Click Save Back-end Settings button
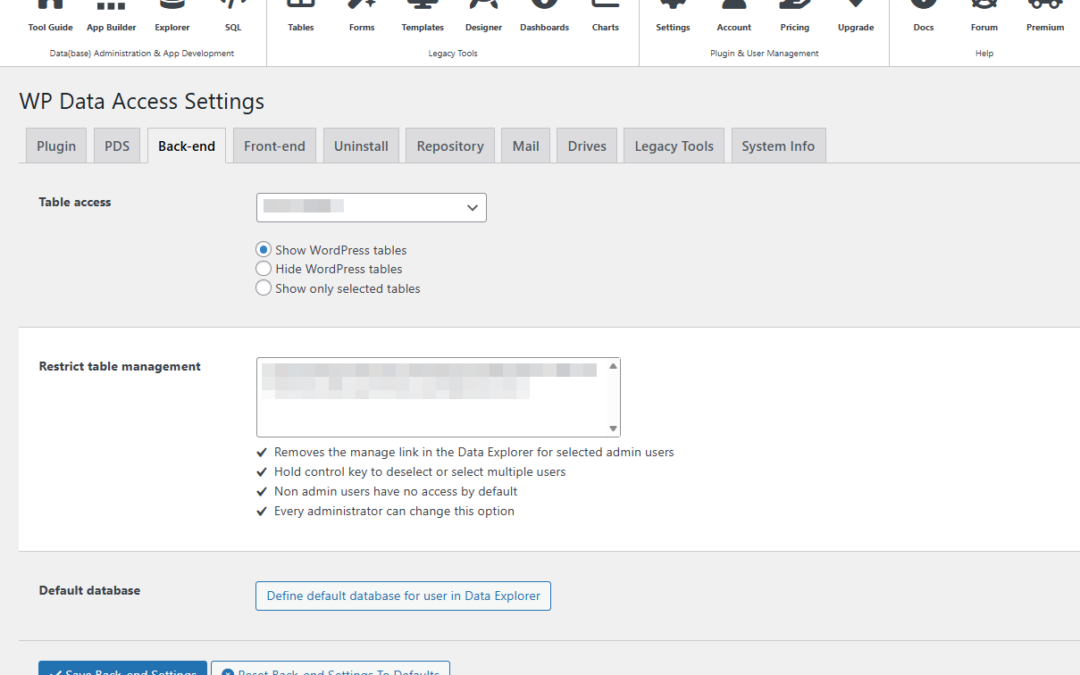The width and height of the screenshot is (1080, 675). (123, 668)
